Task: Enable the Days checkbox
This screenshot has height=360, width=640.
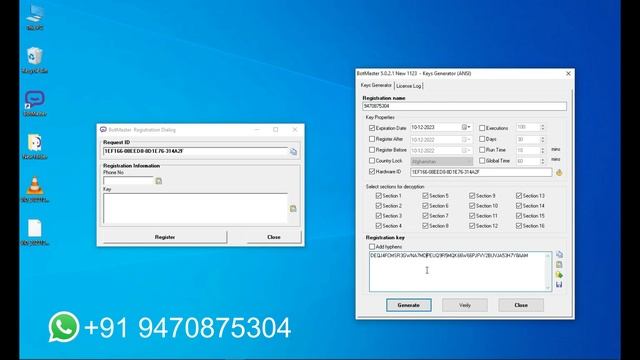Action: pyautogui.click(x=482, y=139)
